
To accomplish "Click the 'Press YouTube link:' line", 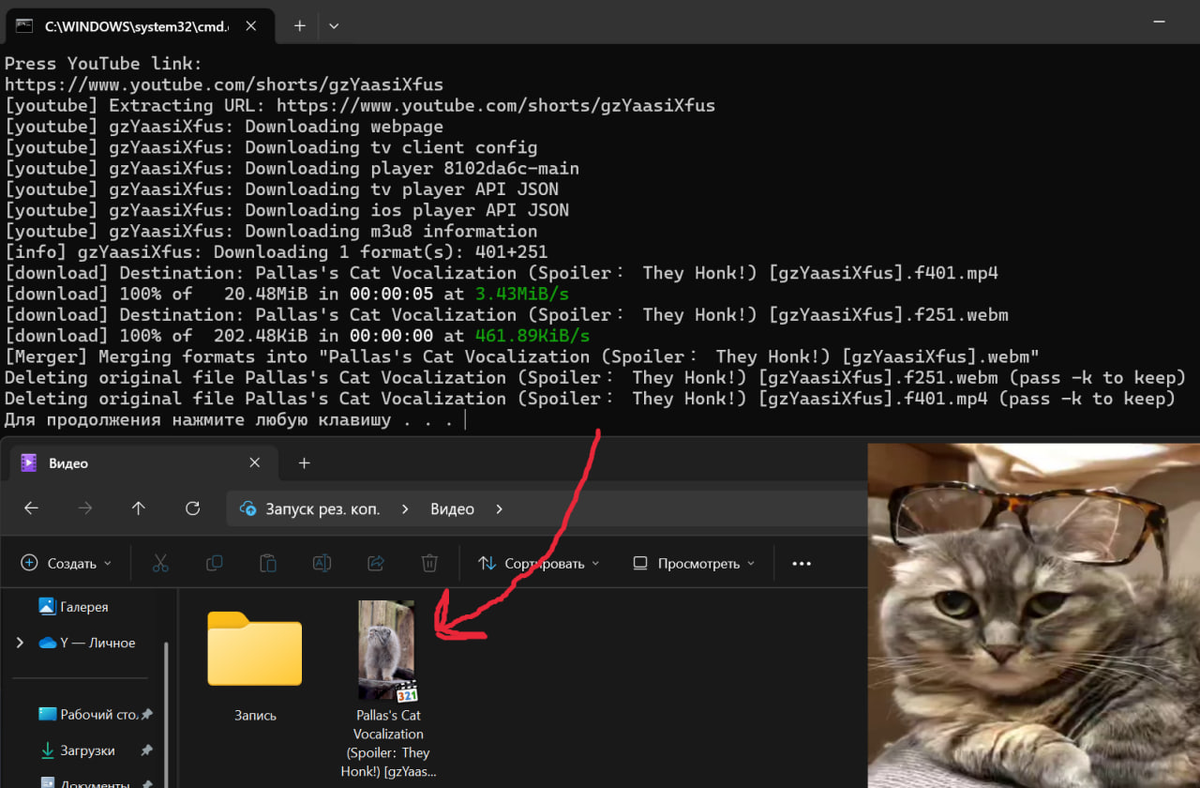I will pos(103,63).
